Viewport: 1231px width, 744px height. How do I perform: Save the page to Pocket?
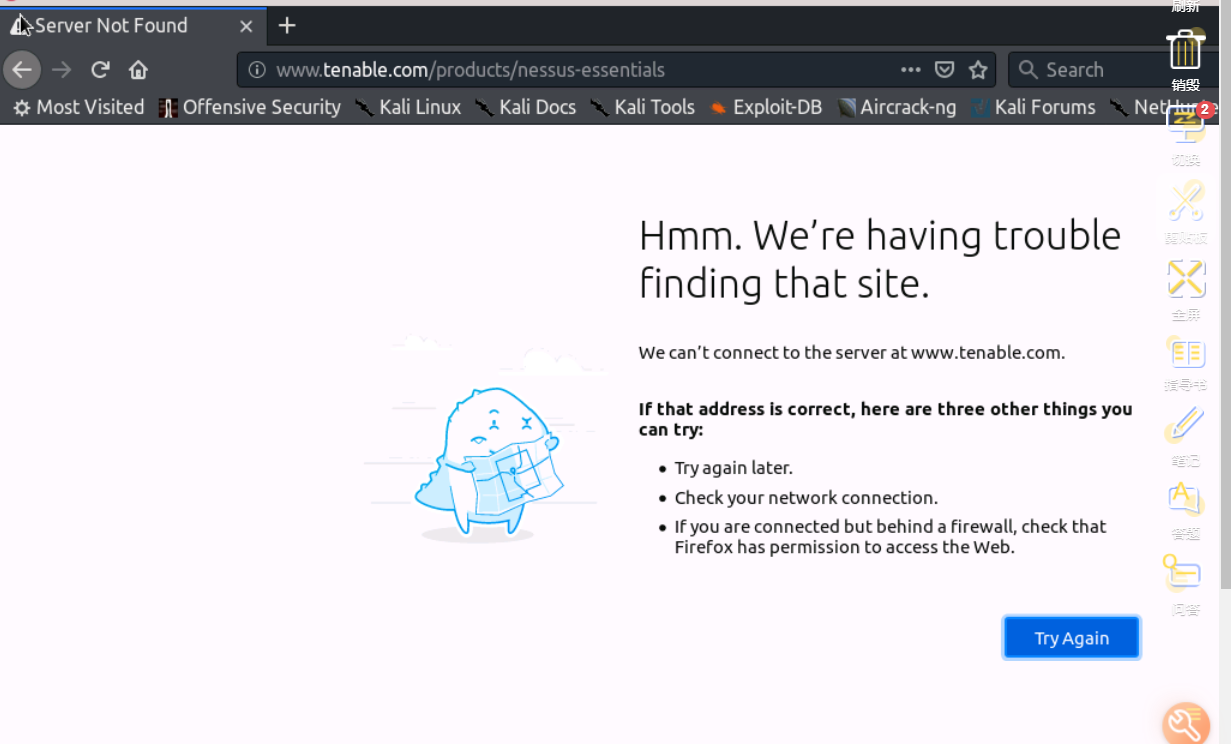pyautogui.click(x=944, y=70)
